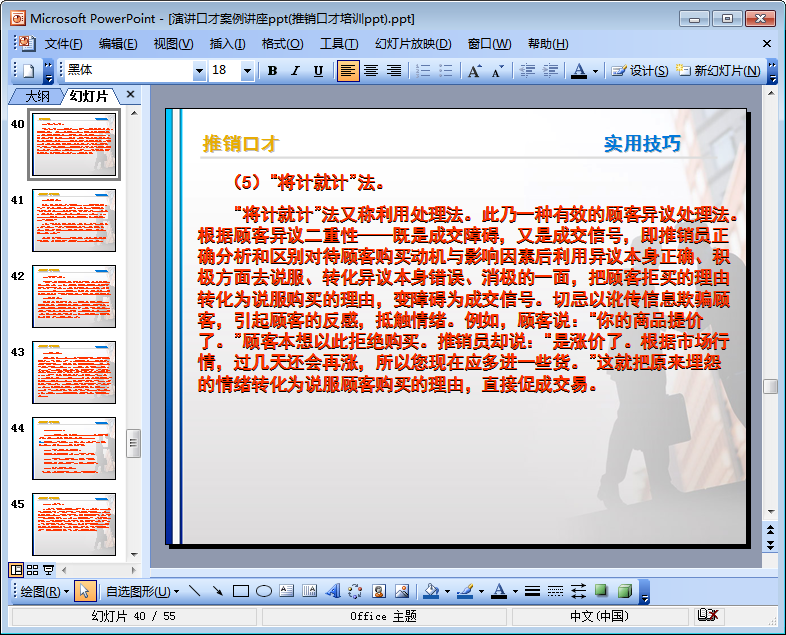
Task: Select the Line drawing tool
Action: coord(194,591)
